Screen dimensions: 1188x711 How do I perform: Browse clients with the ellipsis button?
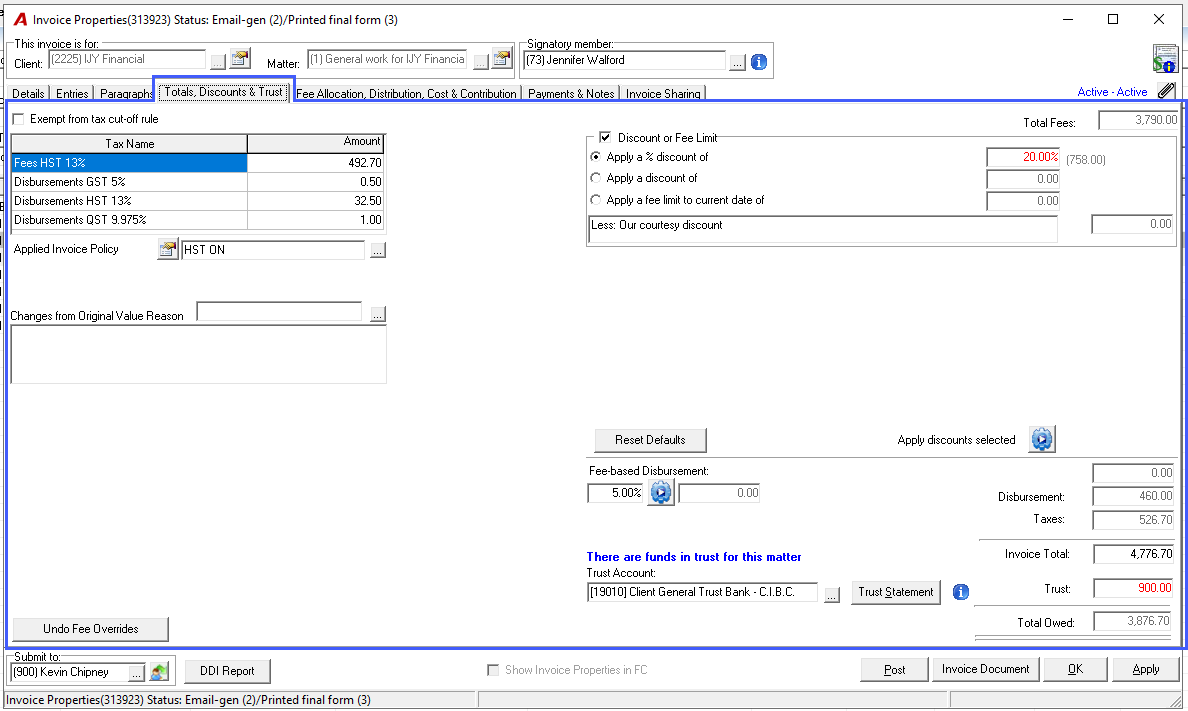[x=217, y=62]
